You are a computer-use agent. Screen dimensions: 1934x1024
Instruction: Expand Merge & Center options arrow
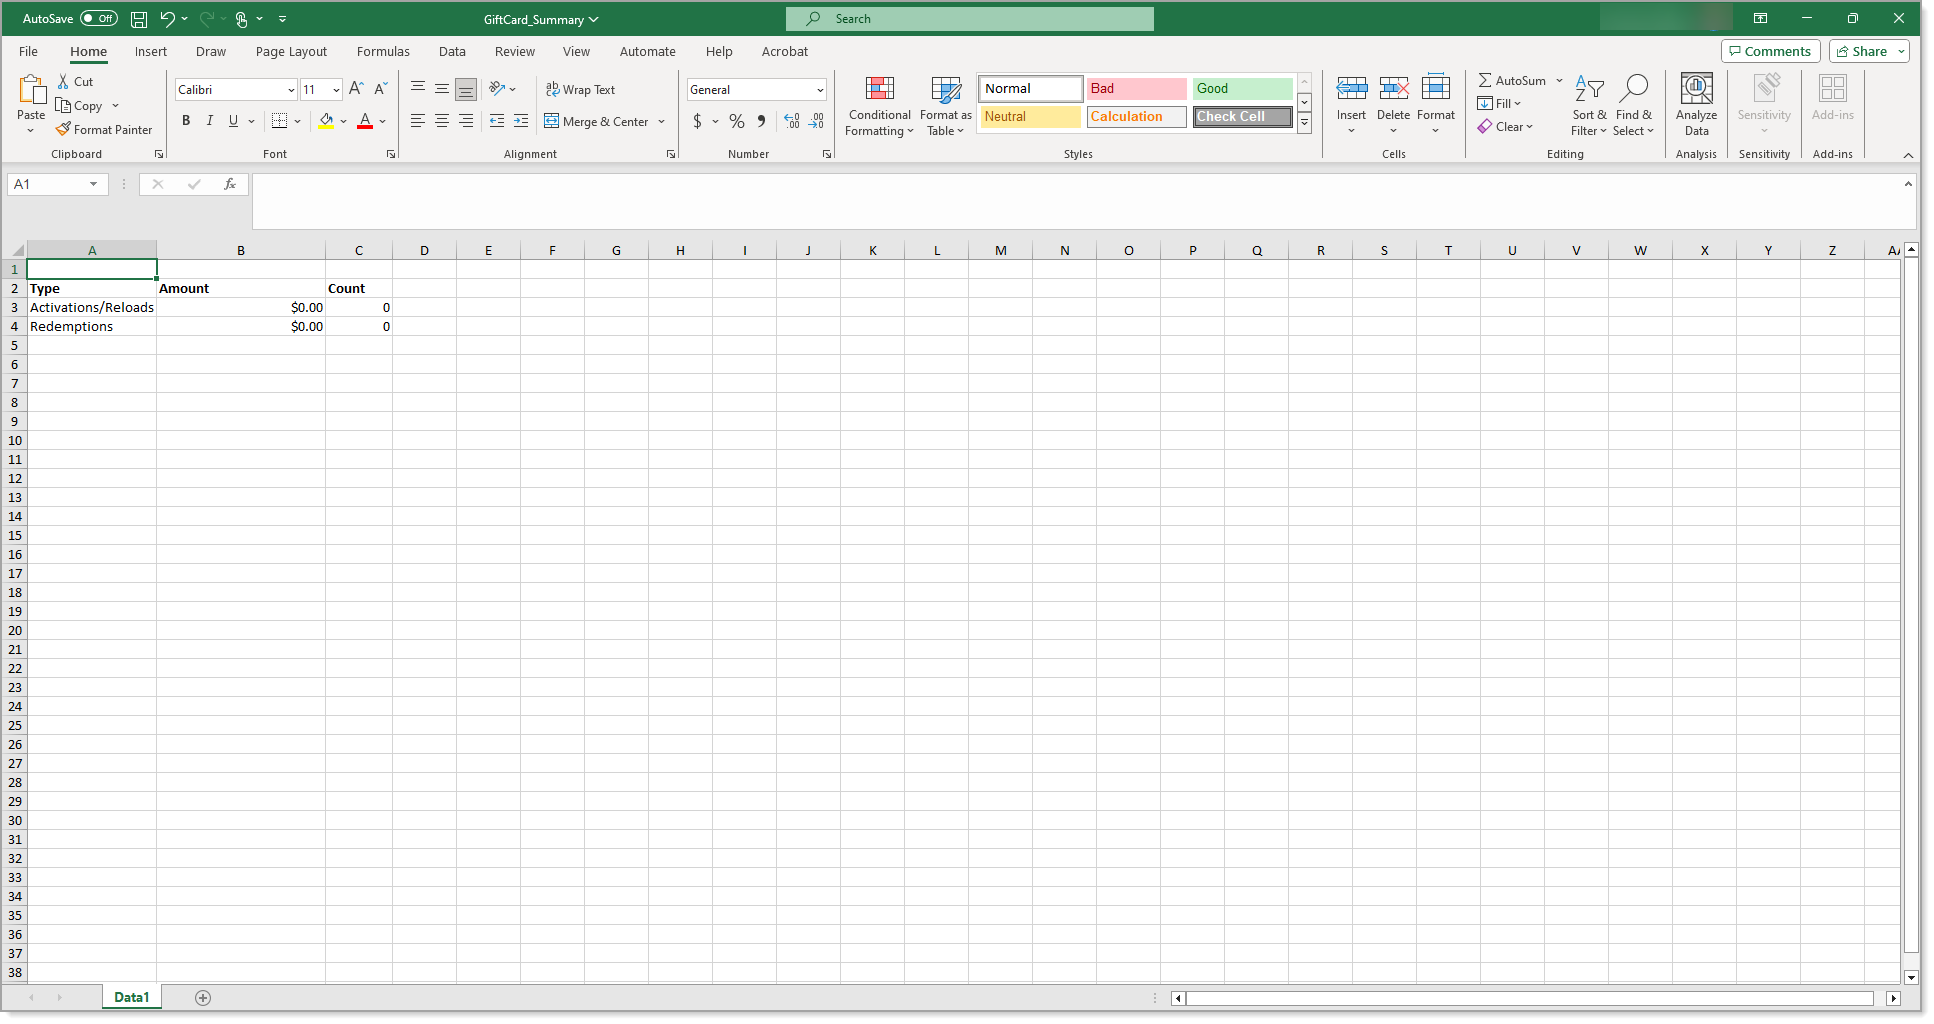[662, 122]
